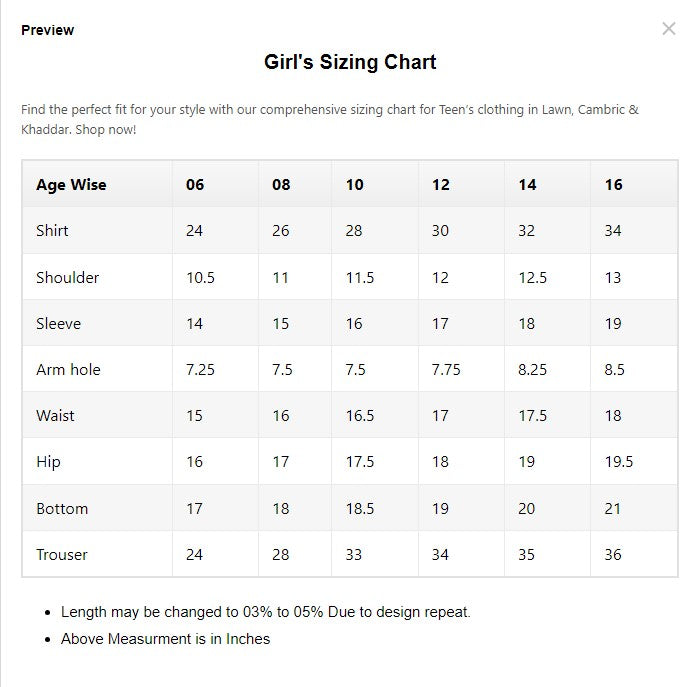
Task: Select the Bottom row label
Action: pos(62,508)
